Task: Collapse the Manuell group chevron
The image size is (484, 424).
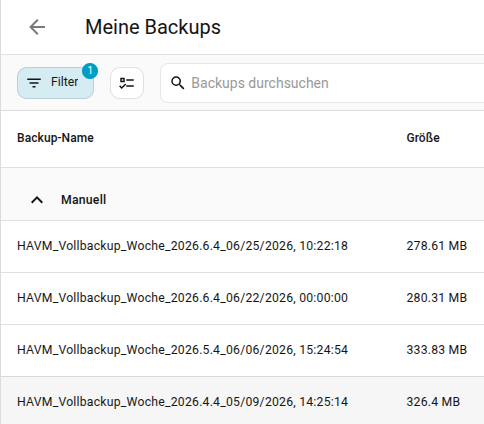Action: tap(37, 200)
